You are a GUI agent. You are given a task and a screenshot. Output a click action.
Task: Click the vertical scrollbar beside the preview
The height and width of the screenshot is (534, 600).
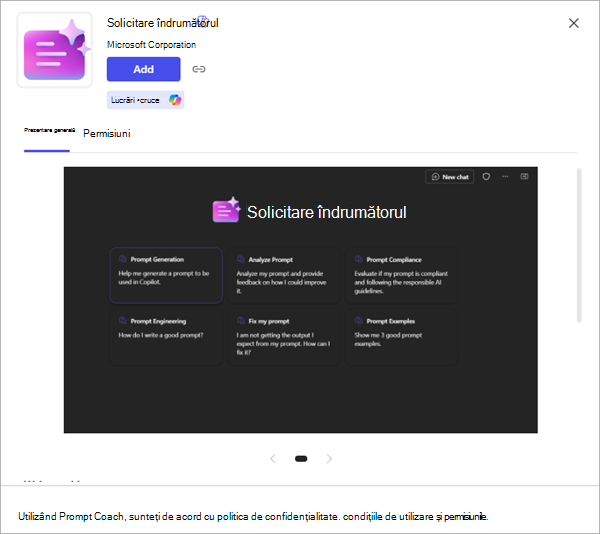579,245
